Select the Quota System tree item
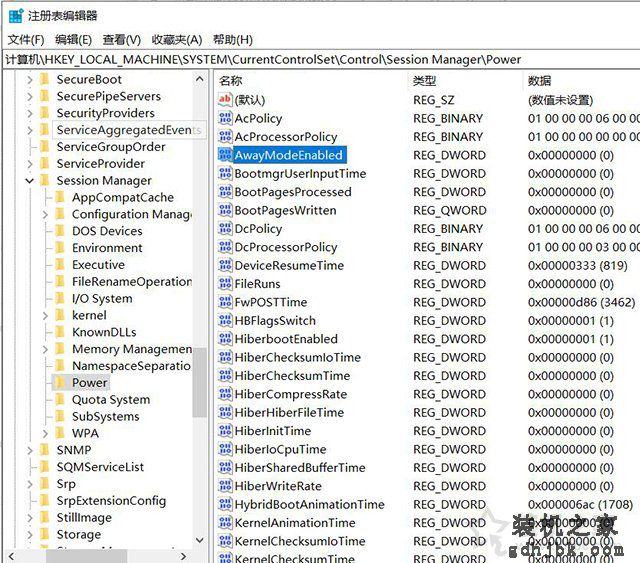Image resolution: width=640 pixels, height=563 pixels. pos(111,399)
